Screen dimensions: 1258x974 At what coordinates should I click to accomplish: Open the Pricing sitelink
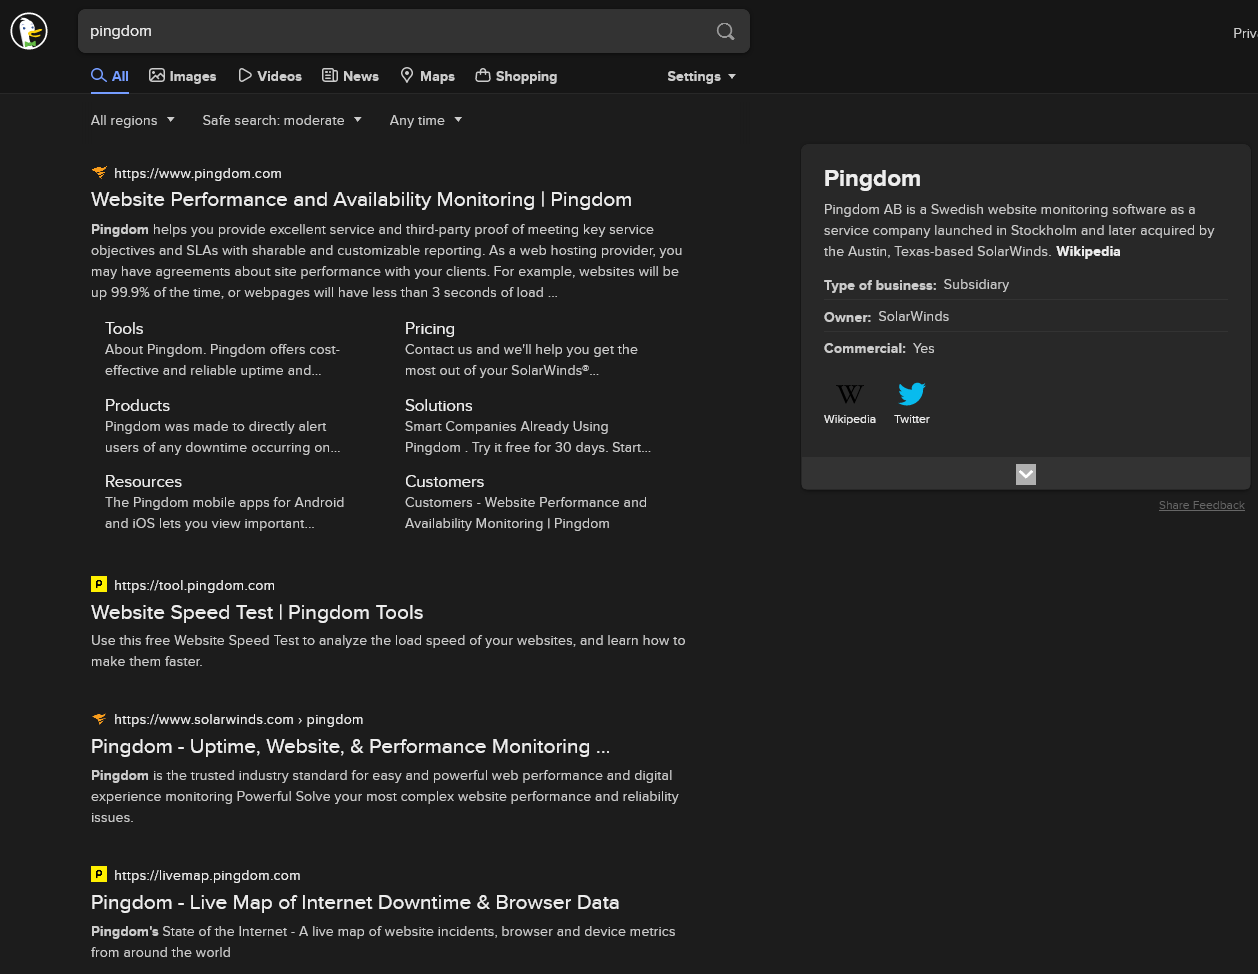coord(430,328)
